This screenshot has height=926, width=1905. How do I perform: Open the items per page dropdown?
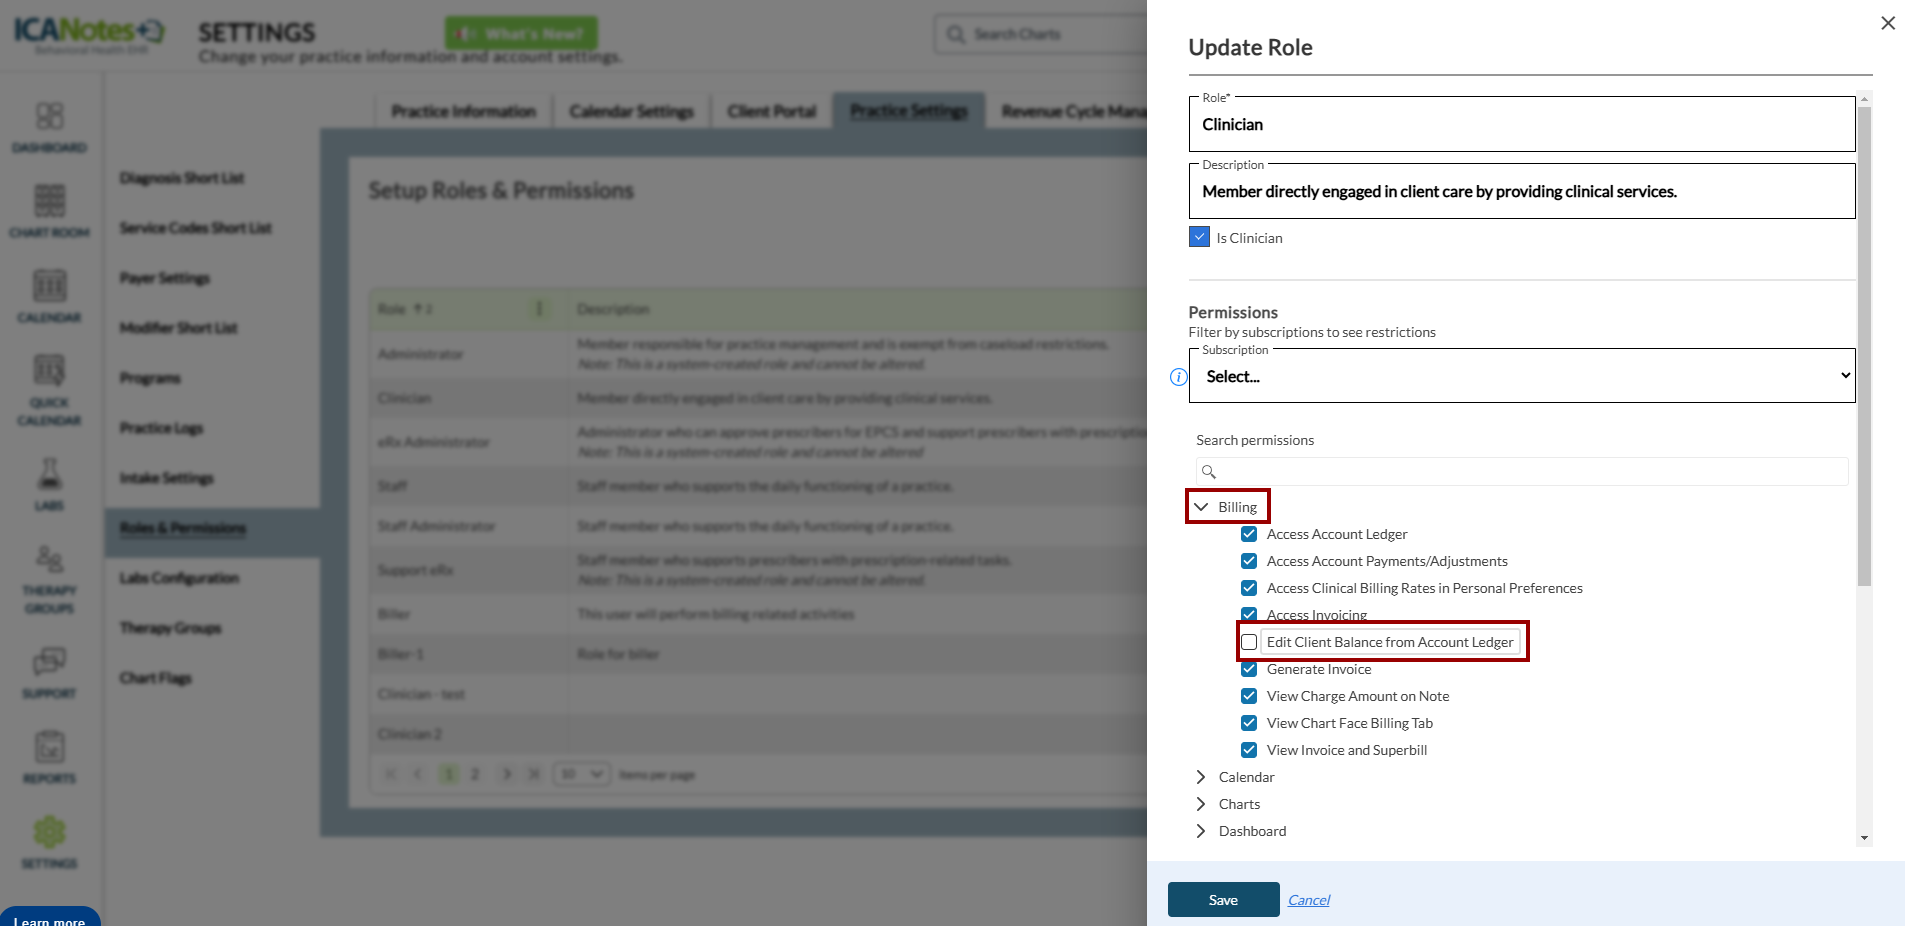click(582, 774)
